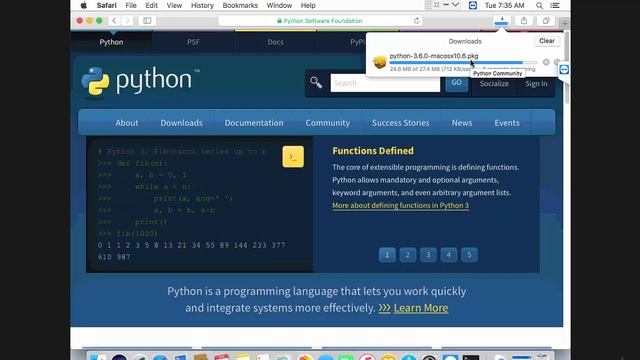Open the Success Stories navigation menu
Viewport: 640px width, 360px height.
click(x=400, y=123)
